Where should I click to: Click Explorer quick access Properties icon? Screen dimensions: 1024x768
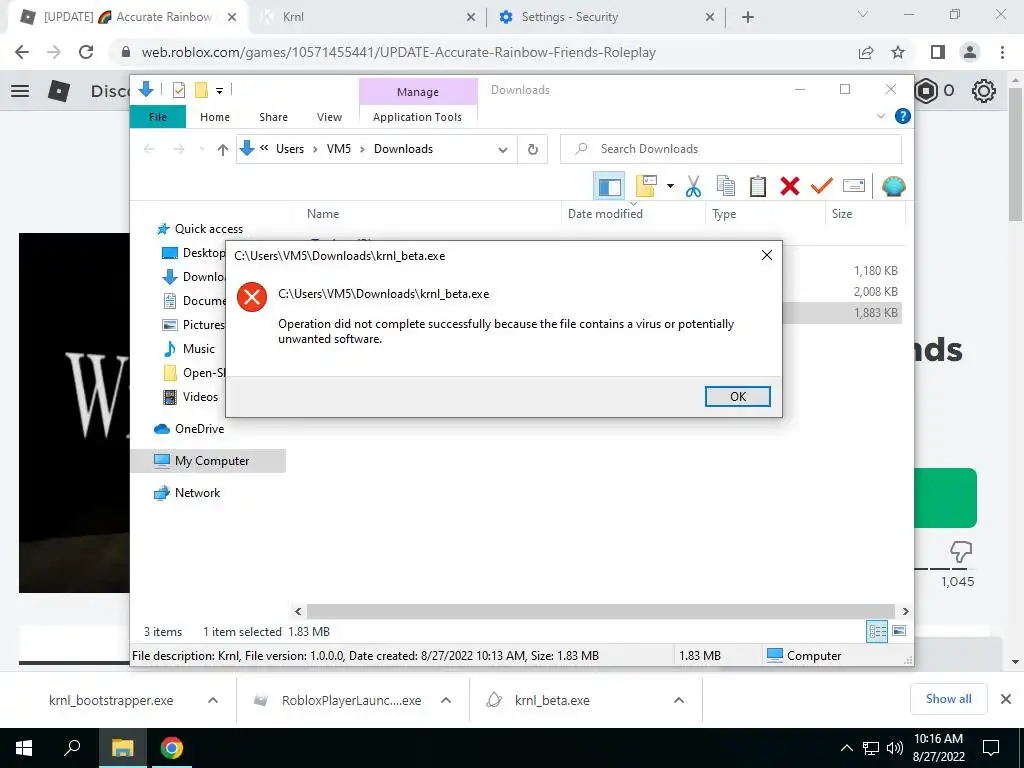tap(178, 90)
